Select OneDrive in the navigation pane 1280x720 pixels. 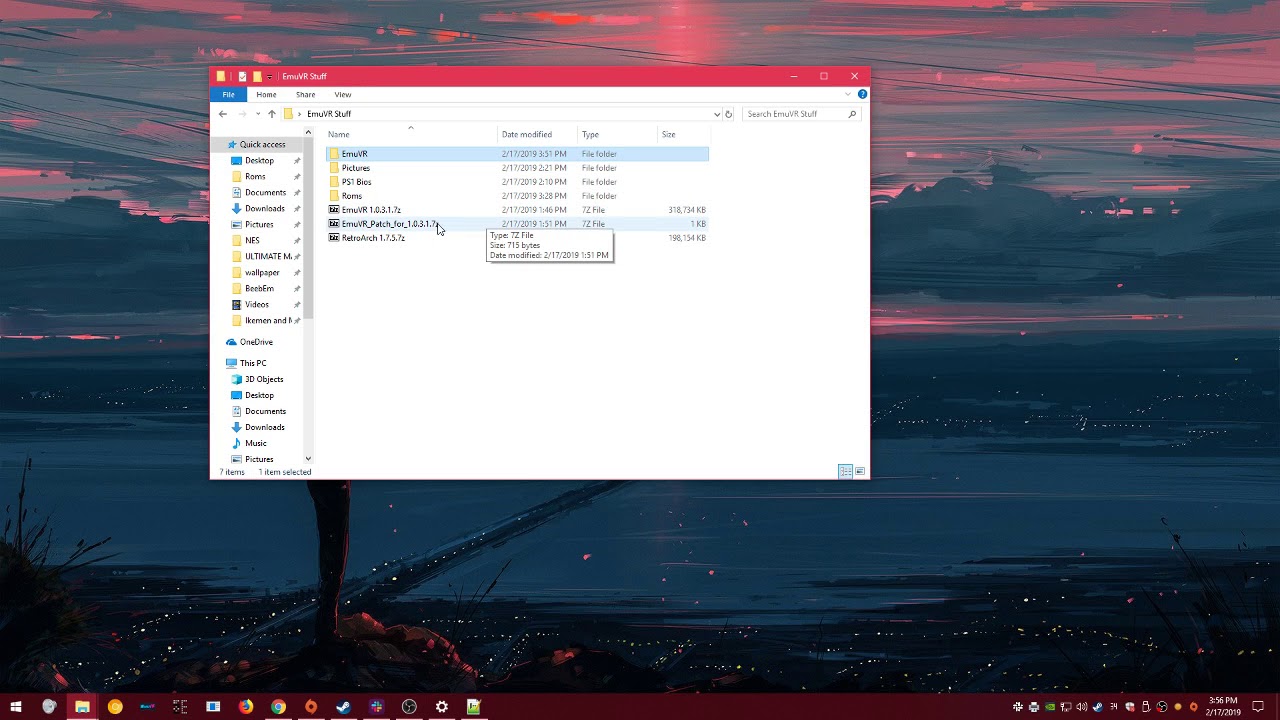256,342
